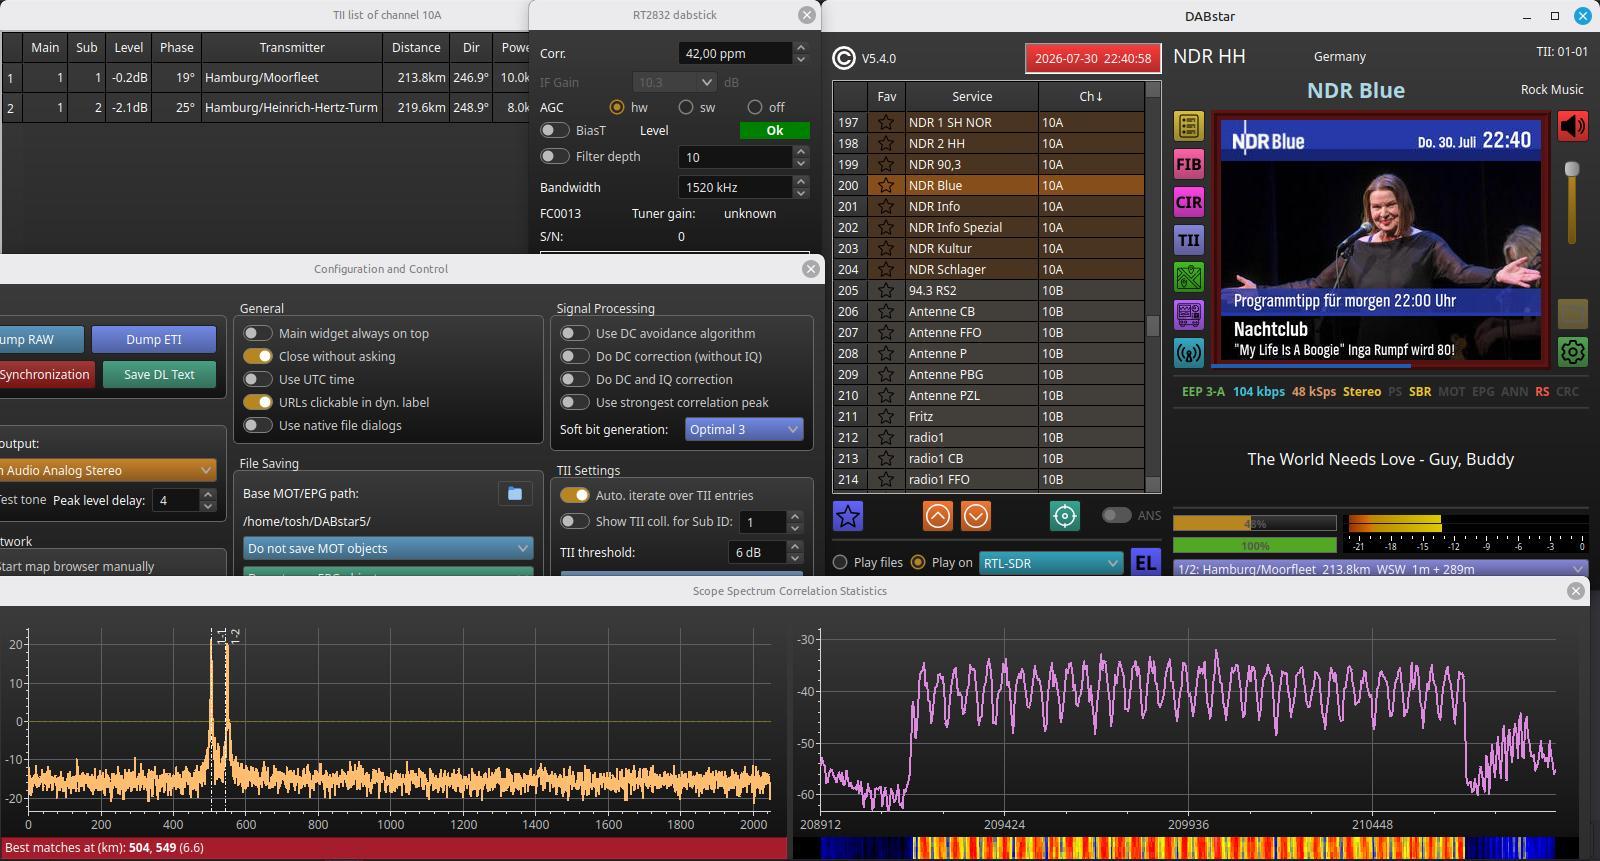Open folder browser for Base MOT/EPG path
The width and height of the screenshot is (1600, 861).
[515, 493]
